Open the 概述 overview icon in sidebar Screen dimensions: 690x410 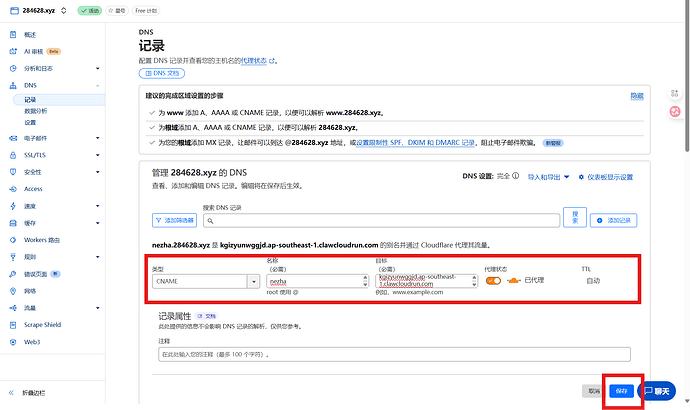pyautogui.click(x=13, y=35)
